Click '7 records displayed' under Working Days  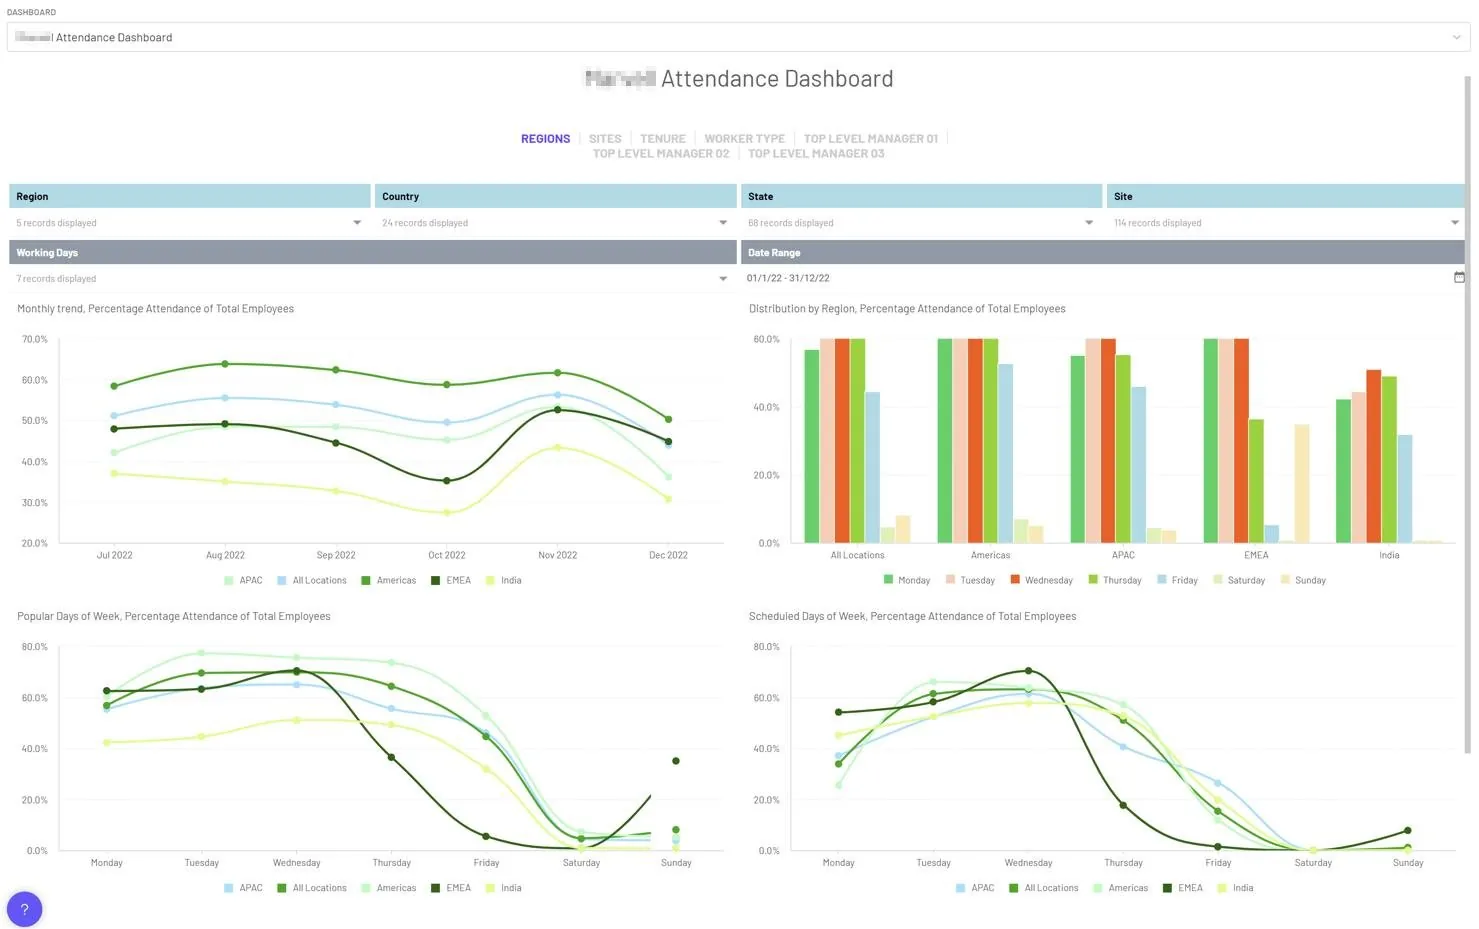(x=57, y=279)
